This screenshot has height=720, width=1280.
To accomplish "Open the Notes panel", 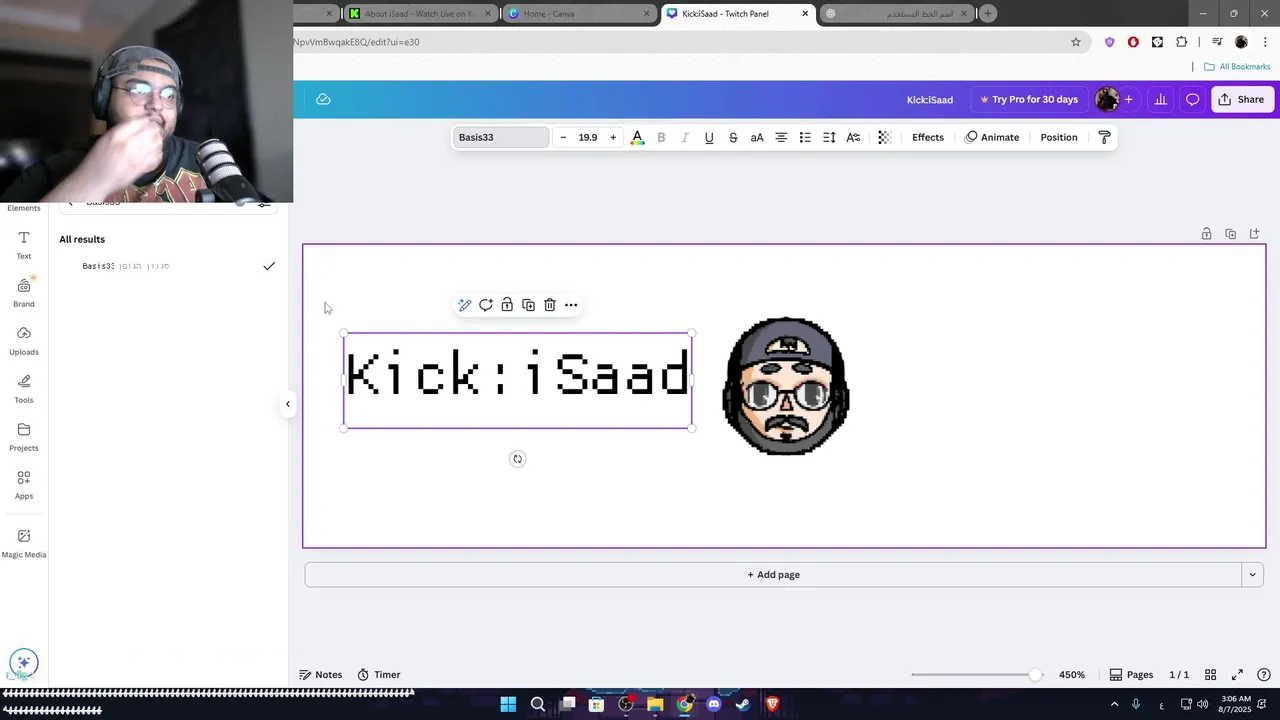I will (x=321, y=675).
